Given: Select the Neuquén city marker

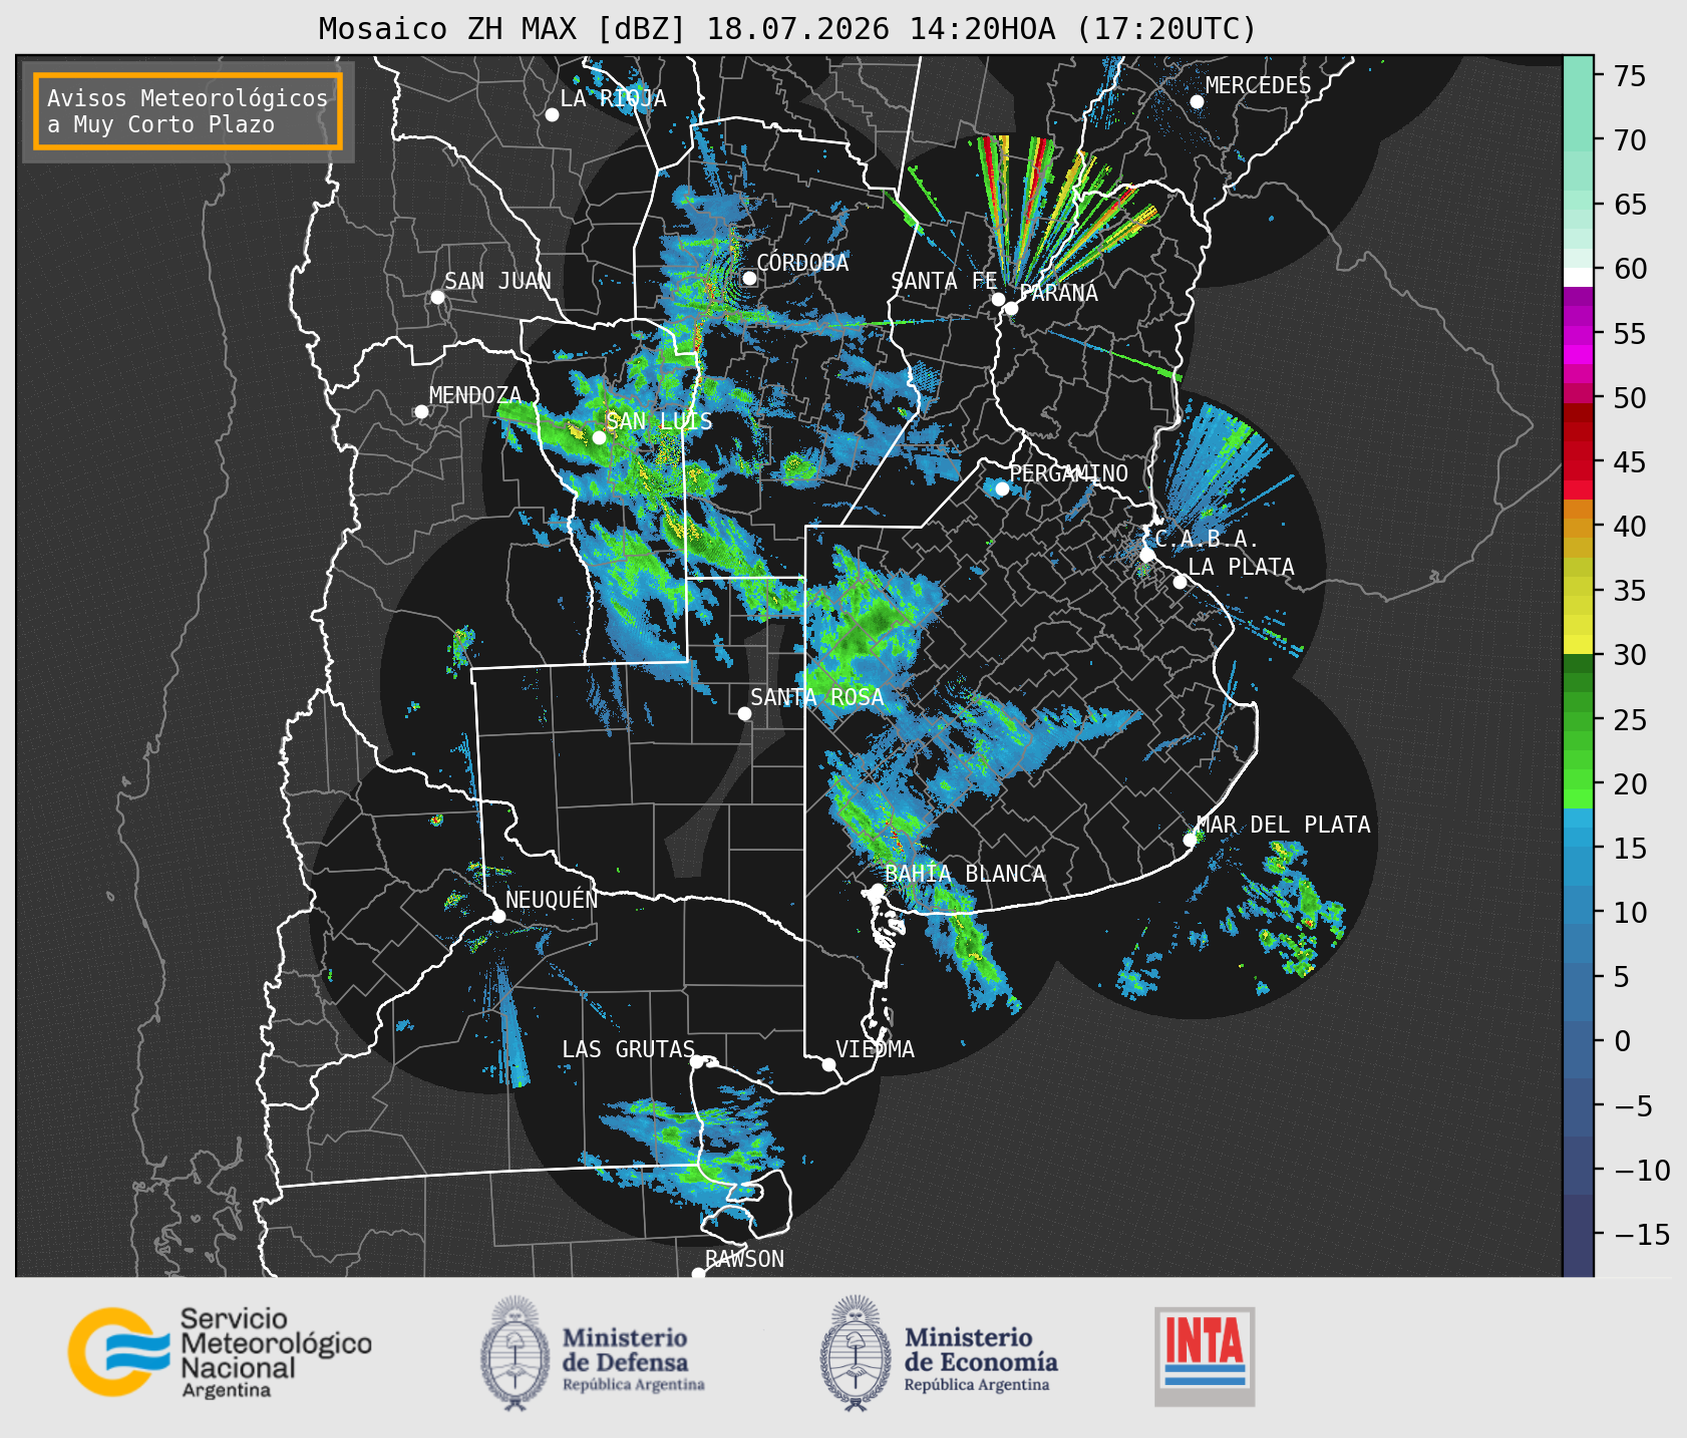Looking at the screenshot, I should tap(498, 915).
